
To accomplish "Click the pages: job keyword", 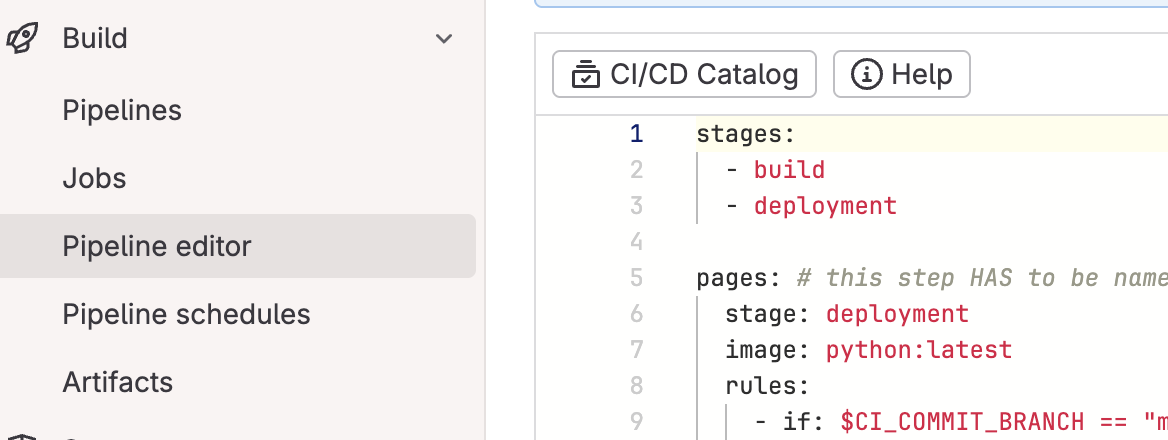I will (x=732, y=277).
